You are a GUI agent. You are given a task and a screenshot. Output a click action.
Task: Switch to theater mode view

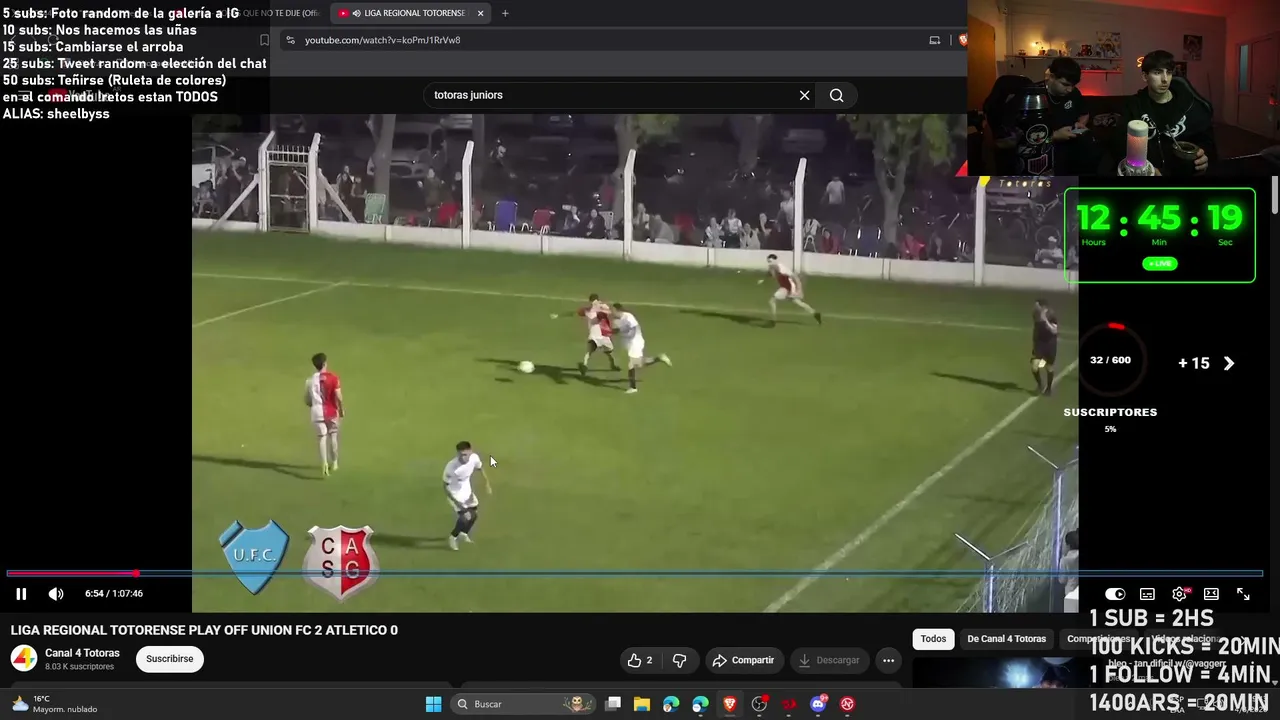1211,594
